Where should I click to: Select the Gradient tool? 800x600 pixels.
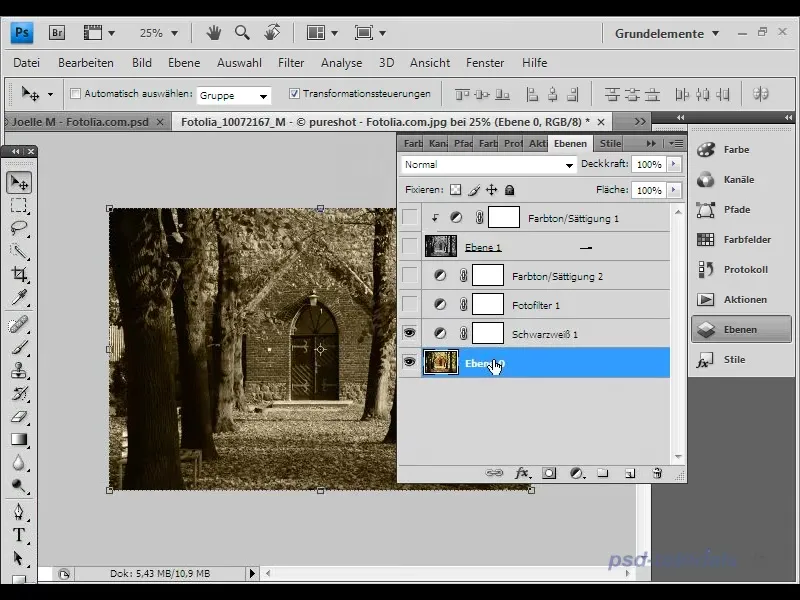coord(19,439)
